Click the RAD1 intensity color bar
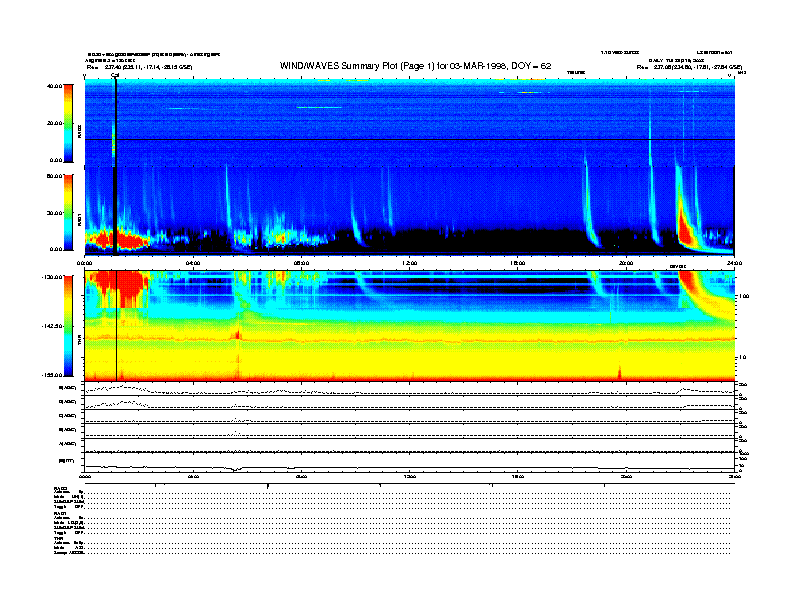The width and height of the screenshot is (792, 612). click(x=68, y=212)
